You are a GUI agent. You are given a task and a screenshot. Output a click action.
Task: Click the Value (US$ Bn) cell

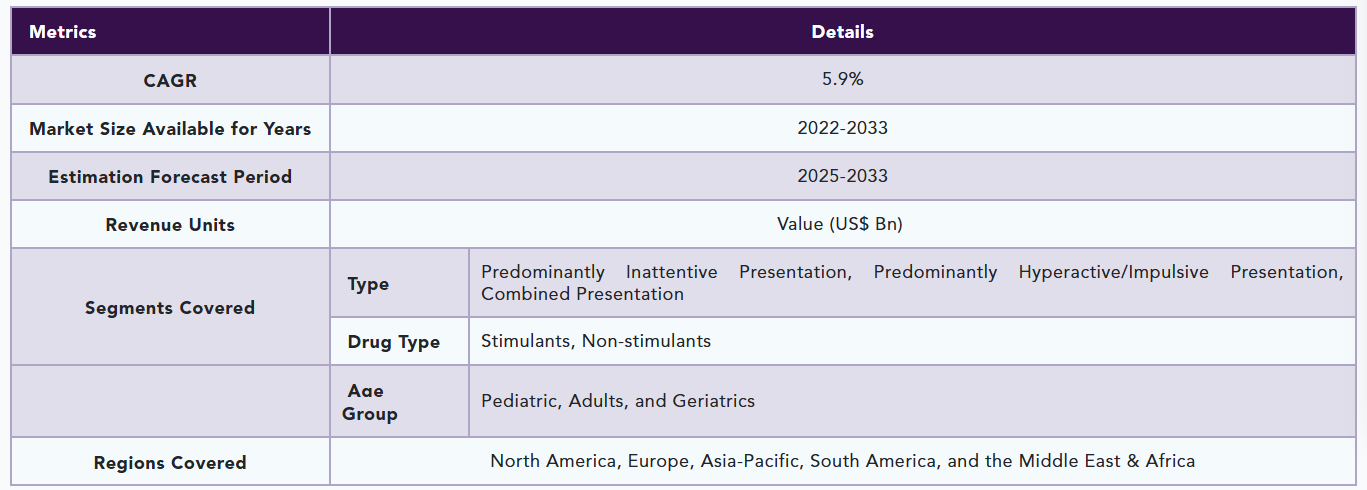pyautogui.click(x=840, y=224)
